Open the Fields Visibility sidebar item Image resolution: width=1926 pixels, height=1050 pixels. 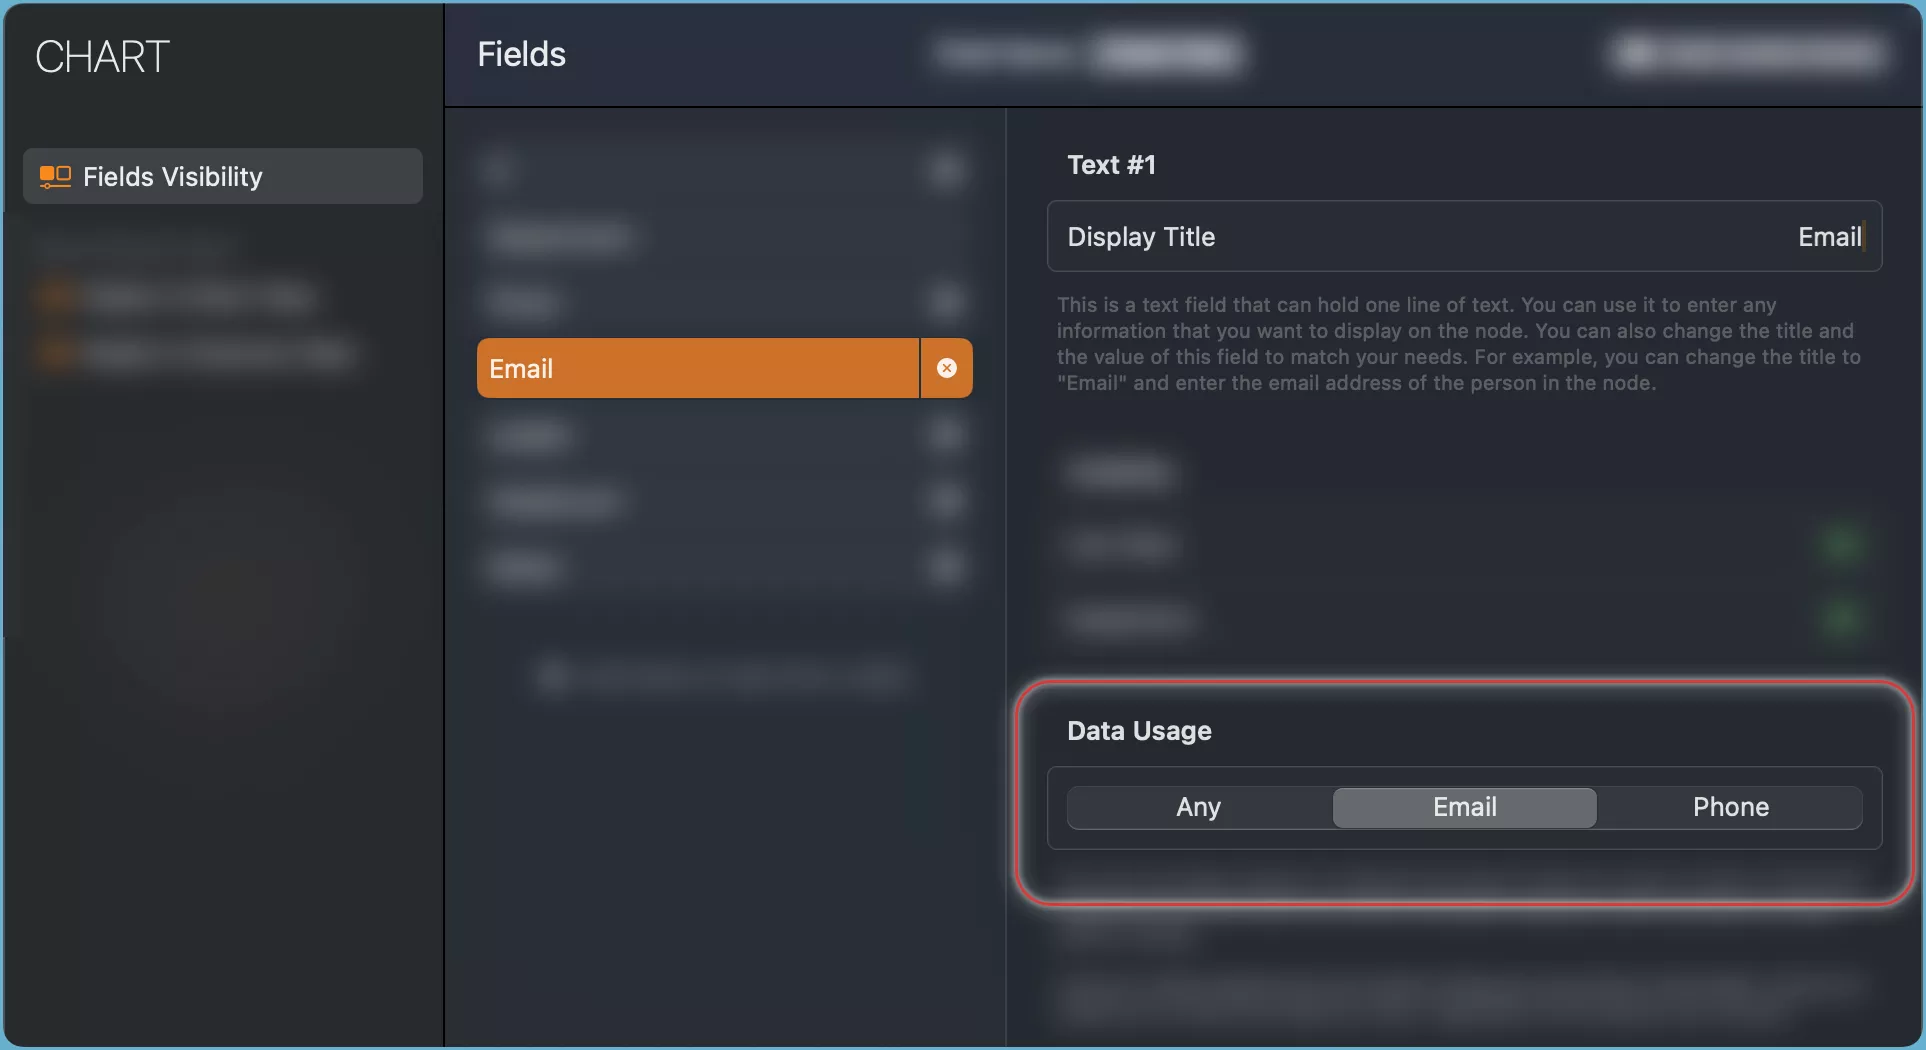(222, 177)
